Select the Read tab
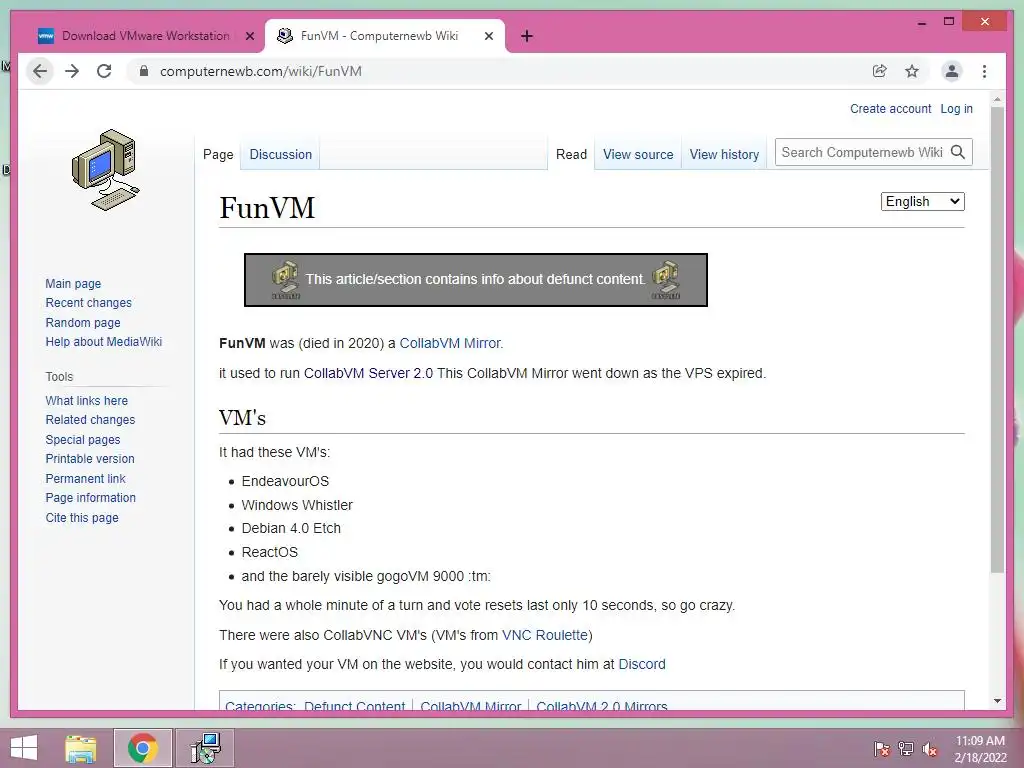Screen dimensions: 1024x768 tap(571, 154)
